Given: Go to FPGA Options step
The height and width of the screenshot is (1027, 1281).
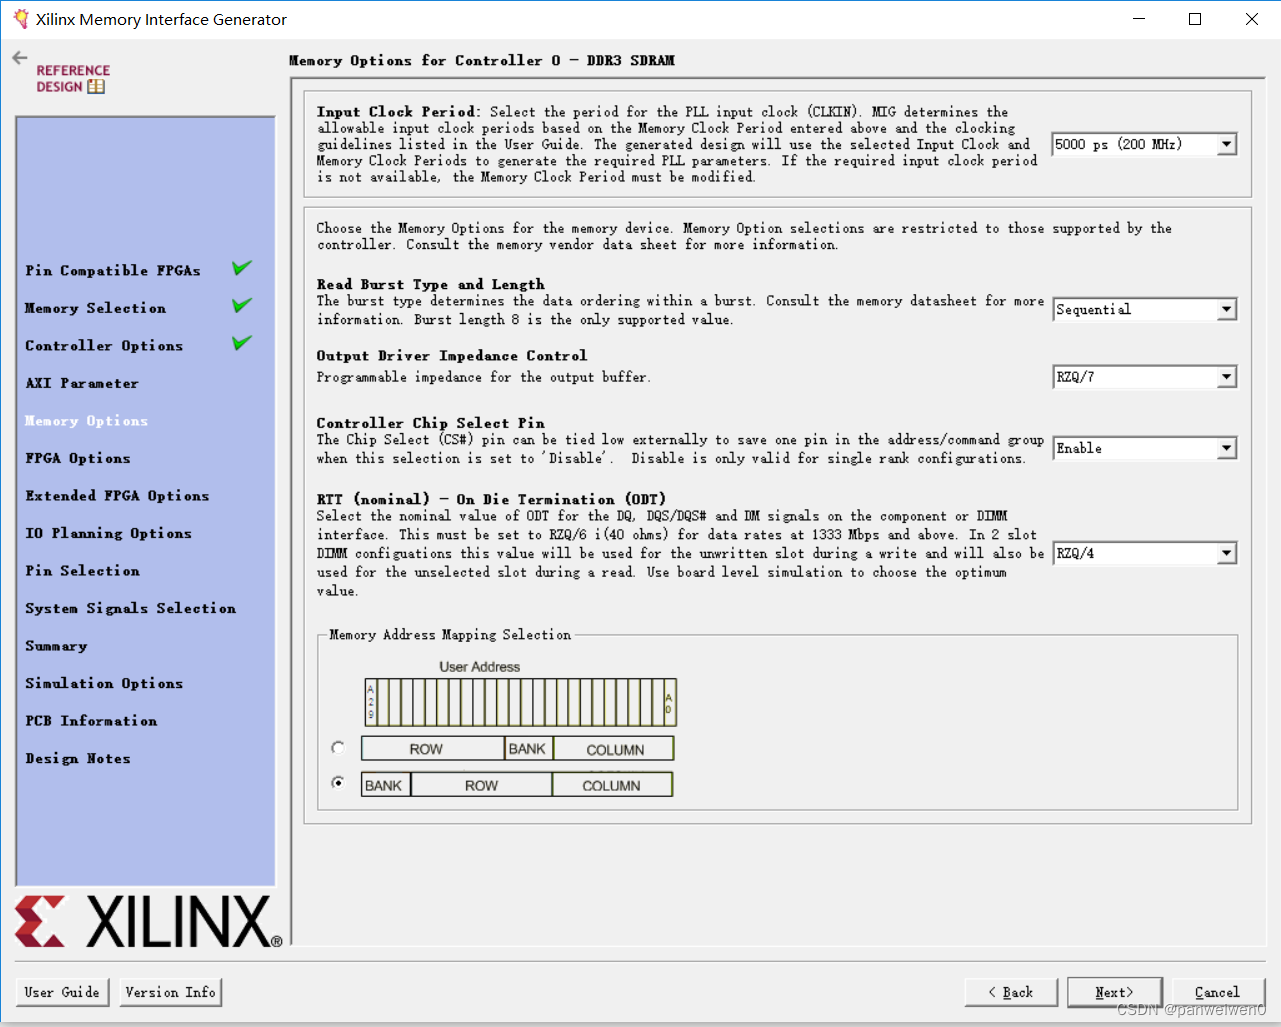Looking at the screenshot, I should point(78,458).
